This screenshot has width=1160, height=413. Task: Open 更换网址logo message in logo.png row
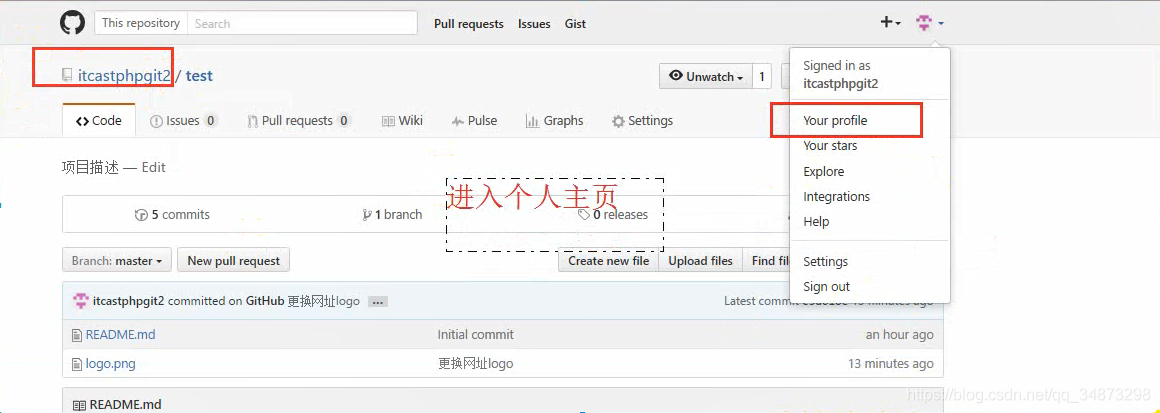coord(476,363)
